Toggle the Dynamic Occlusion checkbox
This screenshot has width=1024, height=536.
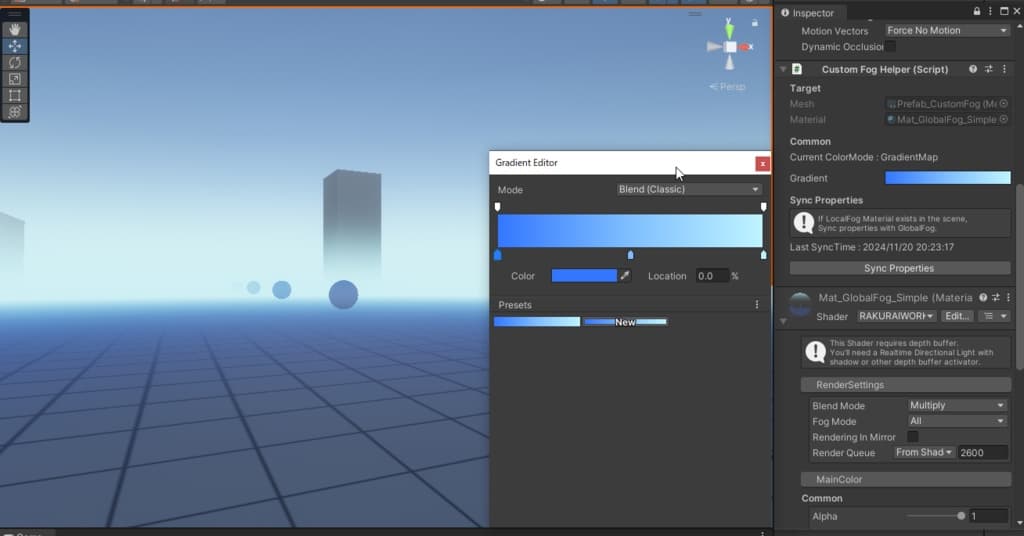tap(890, 47)
